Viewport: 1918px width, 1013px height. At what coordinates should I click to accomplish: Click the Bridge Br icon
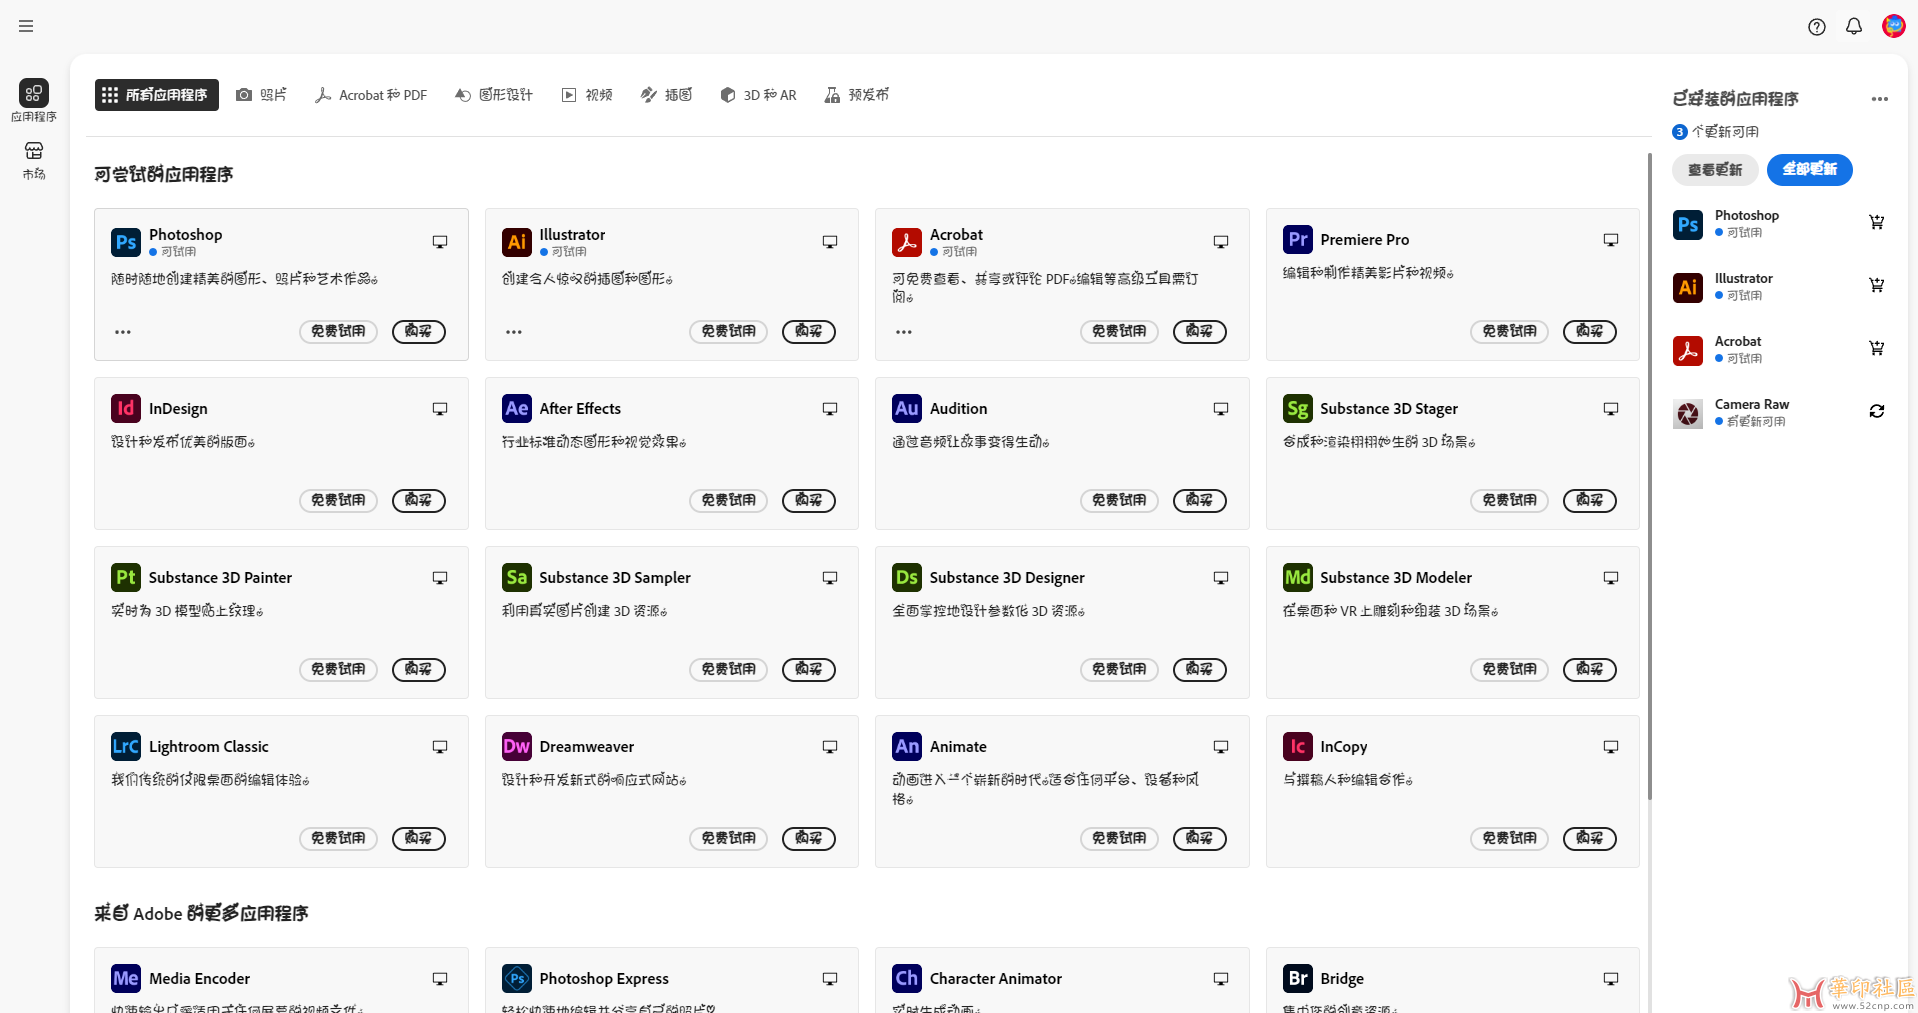click(x=1298, y=978)
